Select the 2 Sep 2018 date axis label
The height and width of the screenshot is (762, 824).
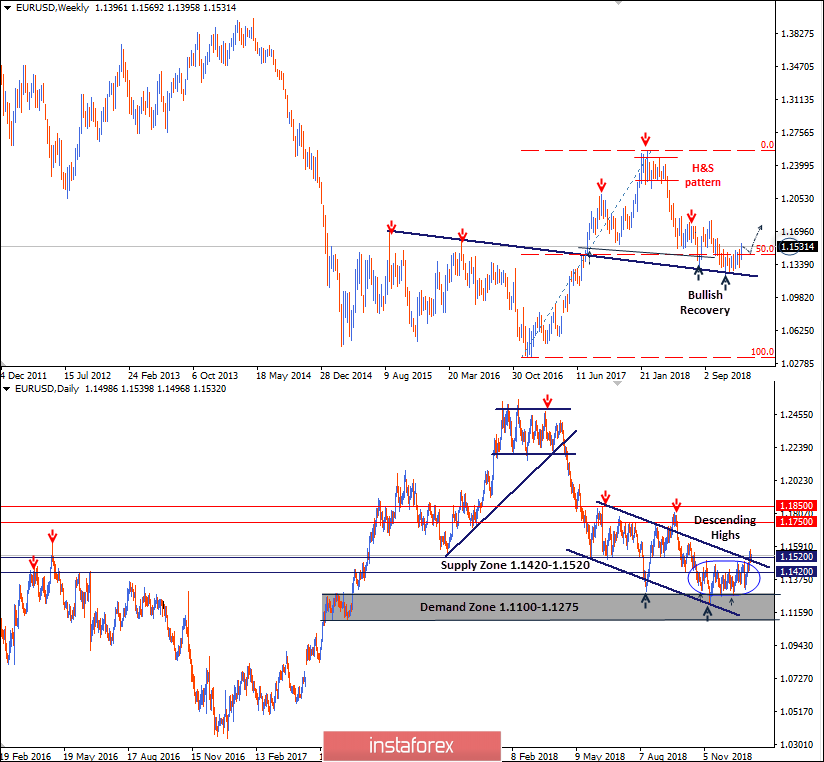pyautogui.click(x=725, y=375)
